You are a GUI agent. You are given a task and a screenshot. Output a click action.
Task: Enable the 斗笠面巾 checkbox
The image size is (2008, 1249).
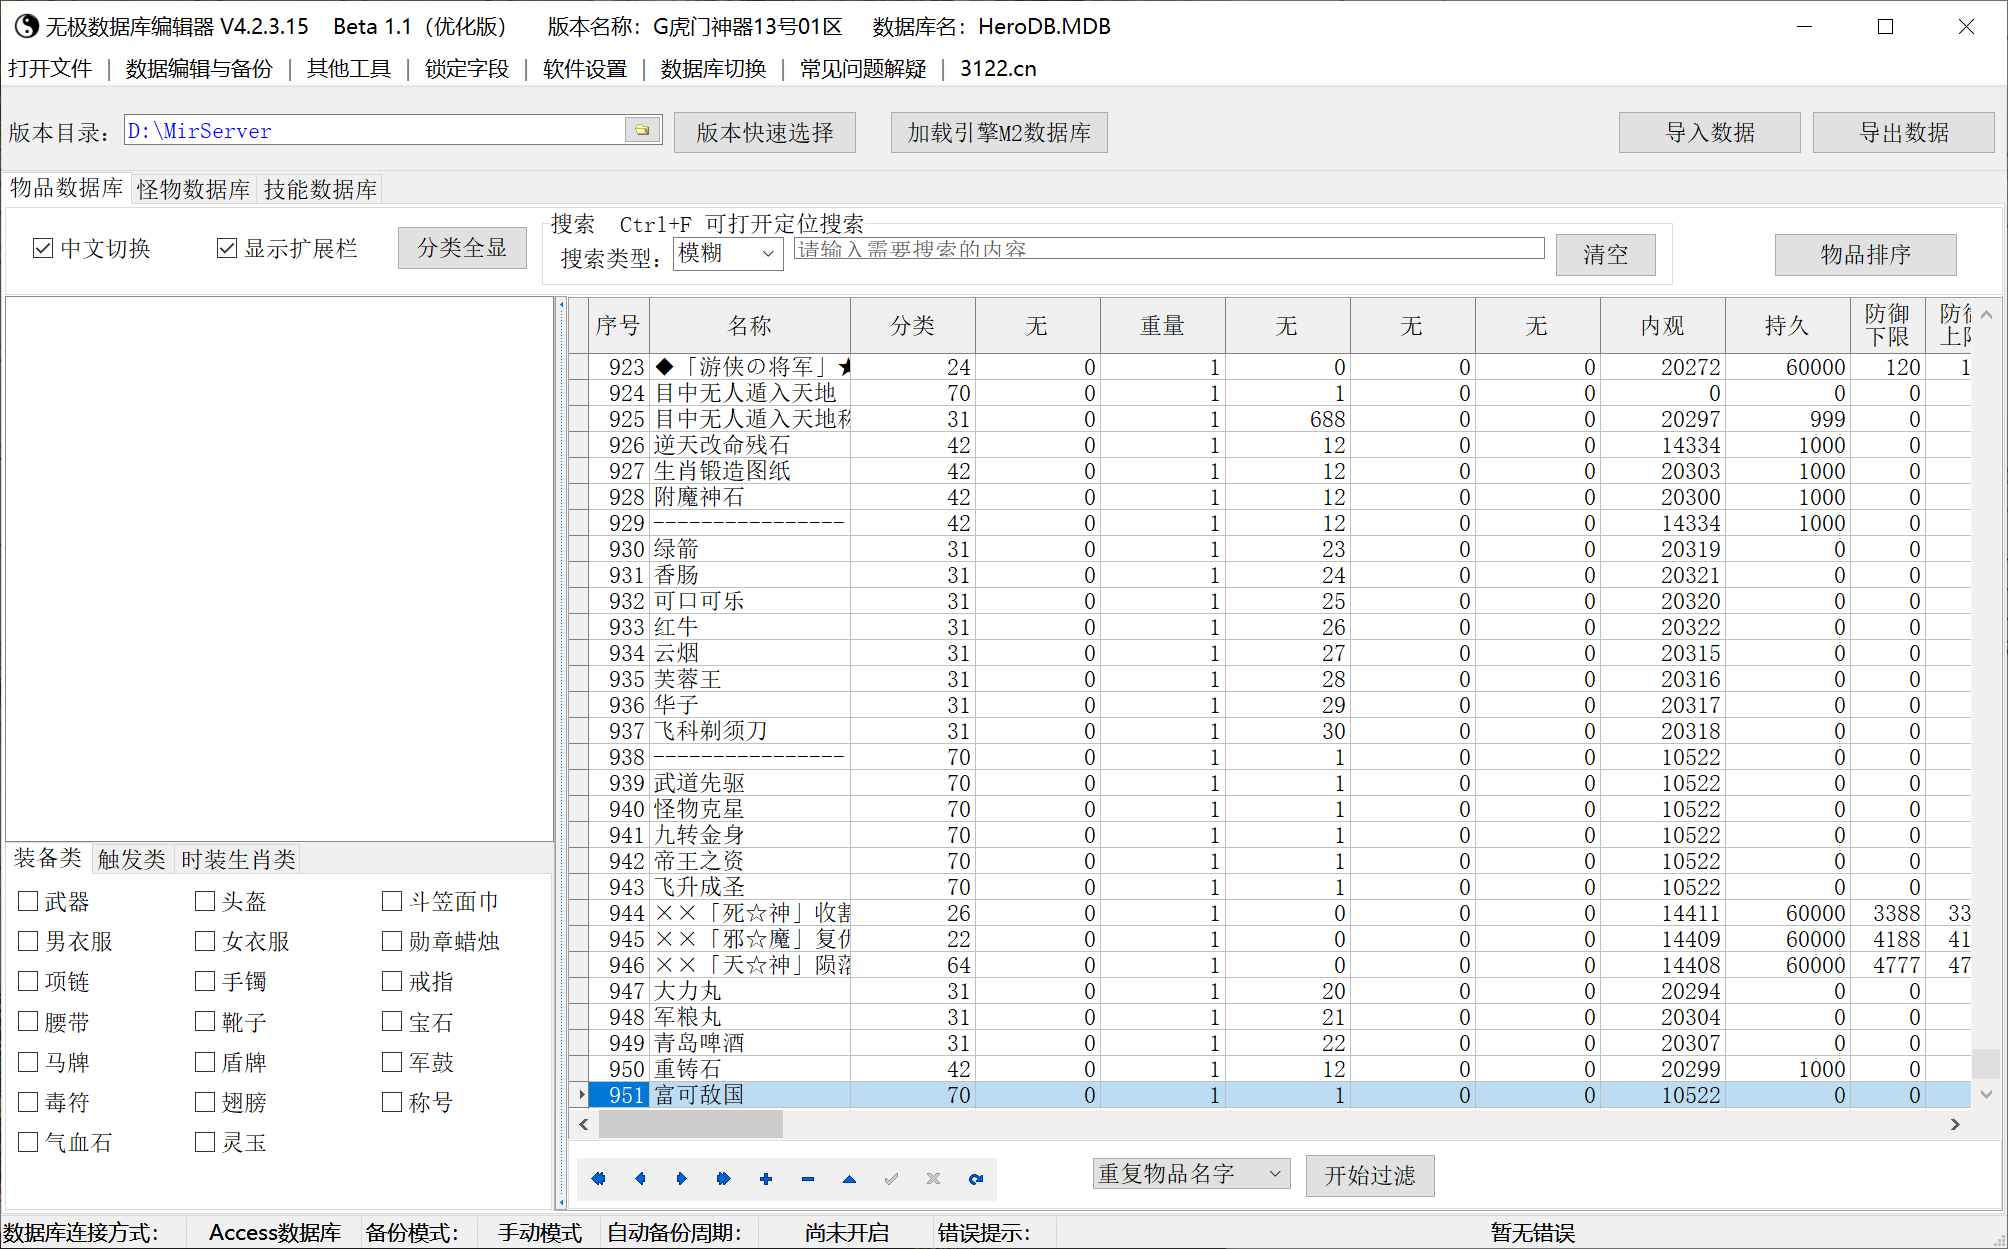click(392, 902)
